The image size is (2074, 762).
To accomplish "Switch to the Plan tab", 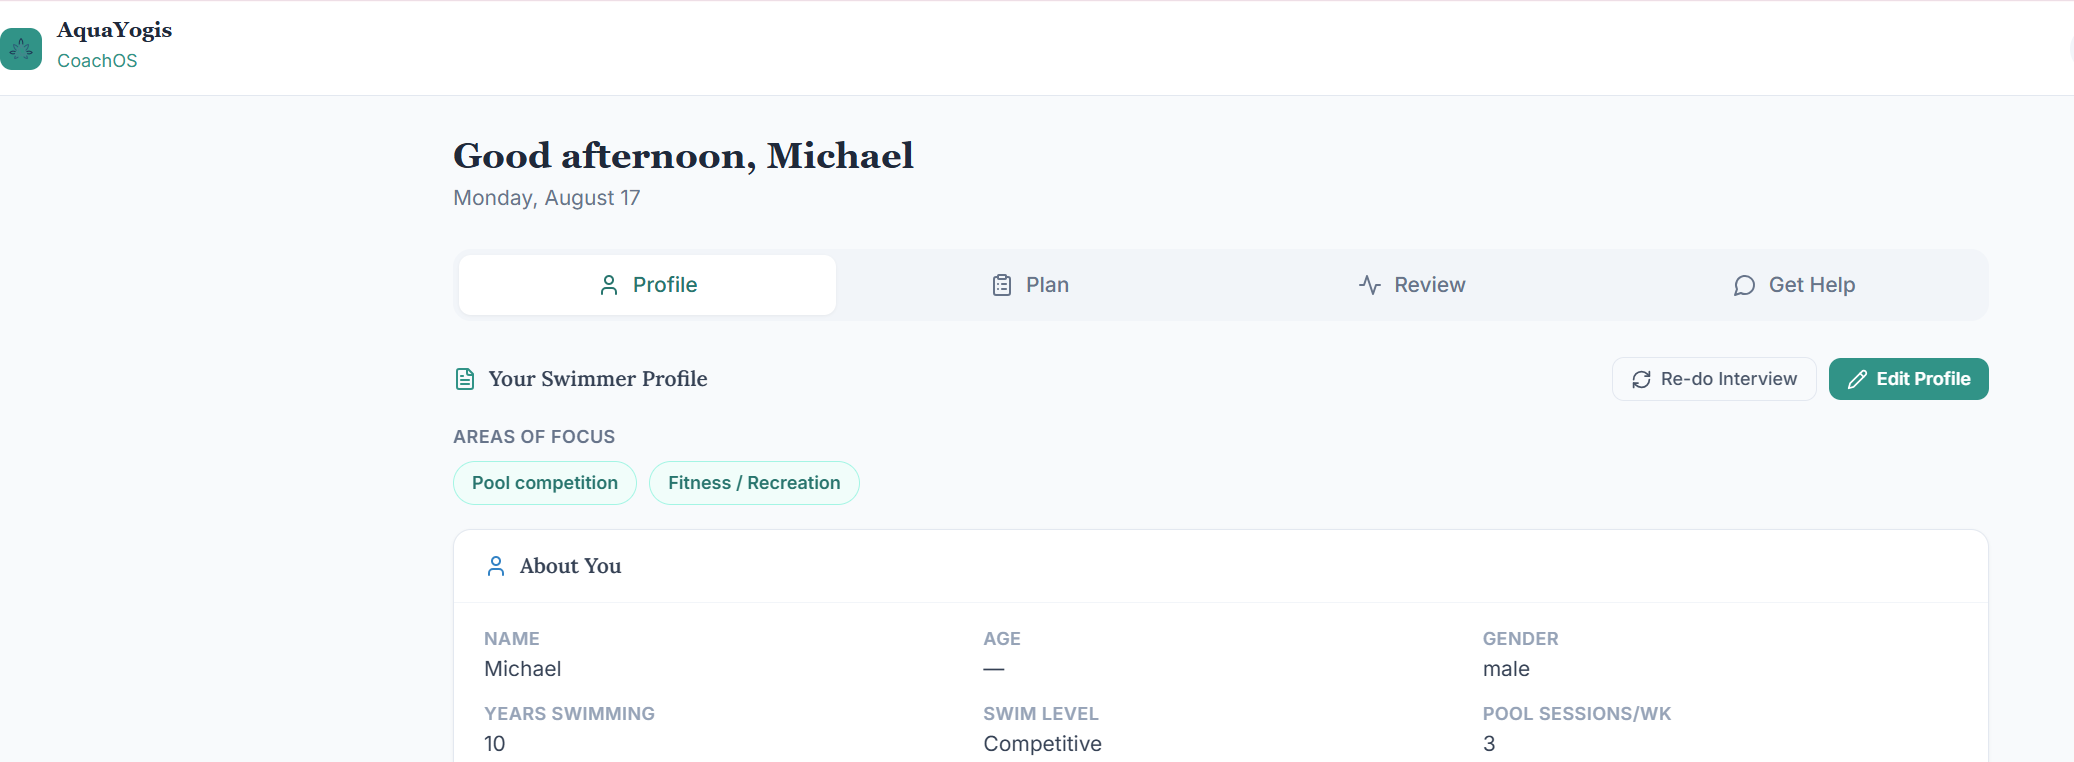I will pyautogui.click(x=1030, y=285).
